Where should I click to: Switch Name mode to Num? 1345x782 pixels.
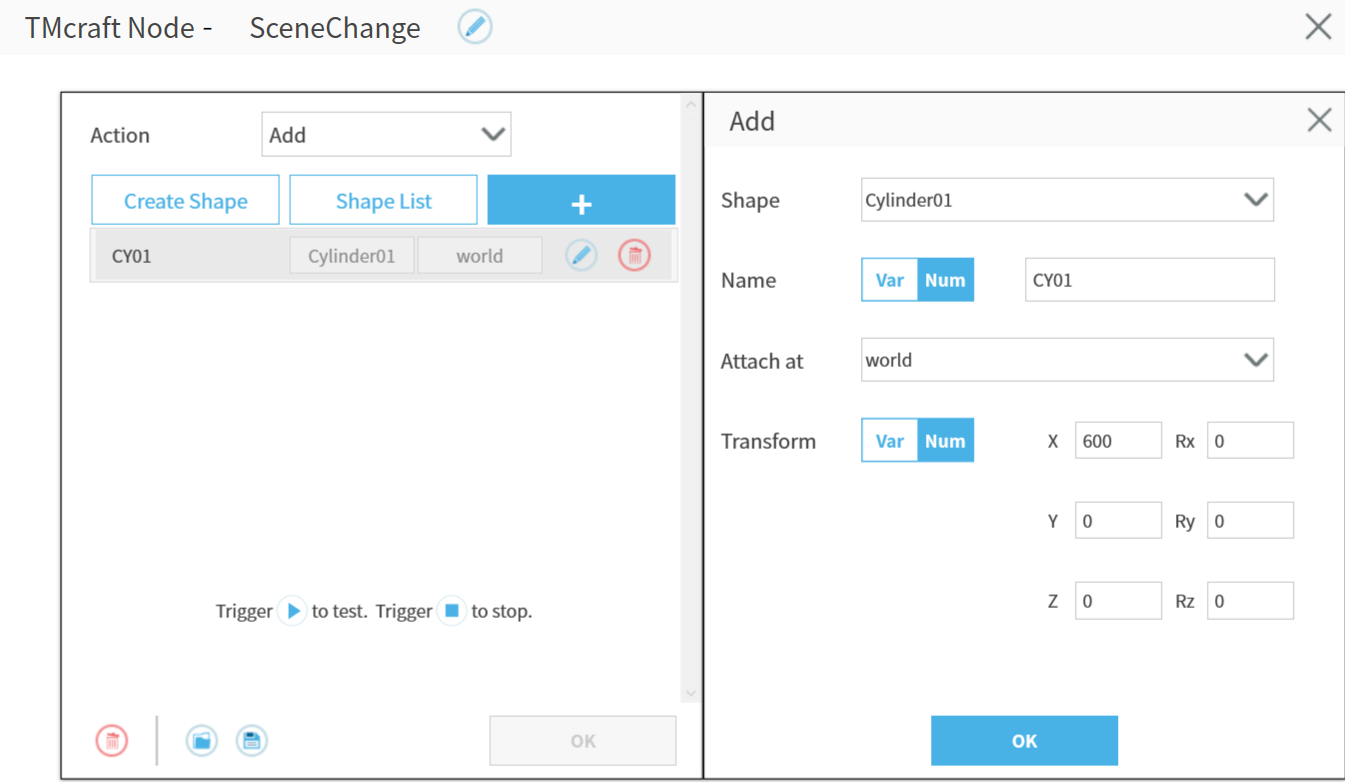(x=945, y=280)
